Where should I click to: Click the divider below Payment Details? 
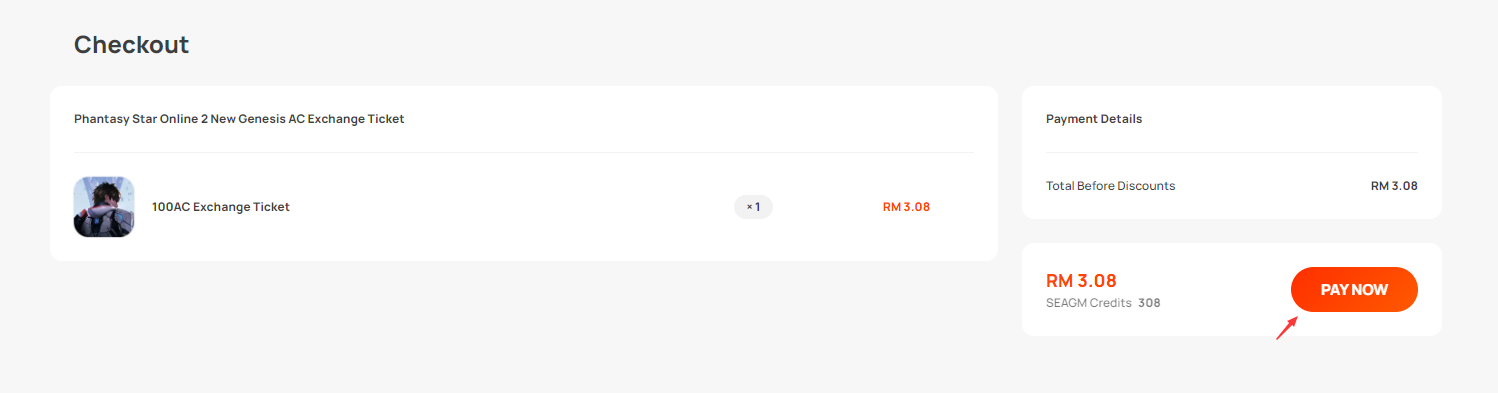(x=1232, y=152)
